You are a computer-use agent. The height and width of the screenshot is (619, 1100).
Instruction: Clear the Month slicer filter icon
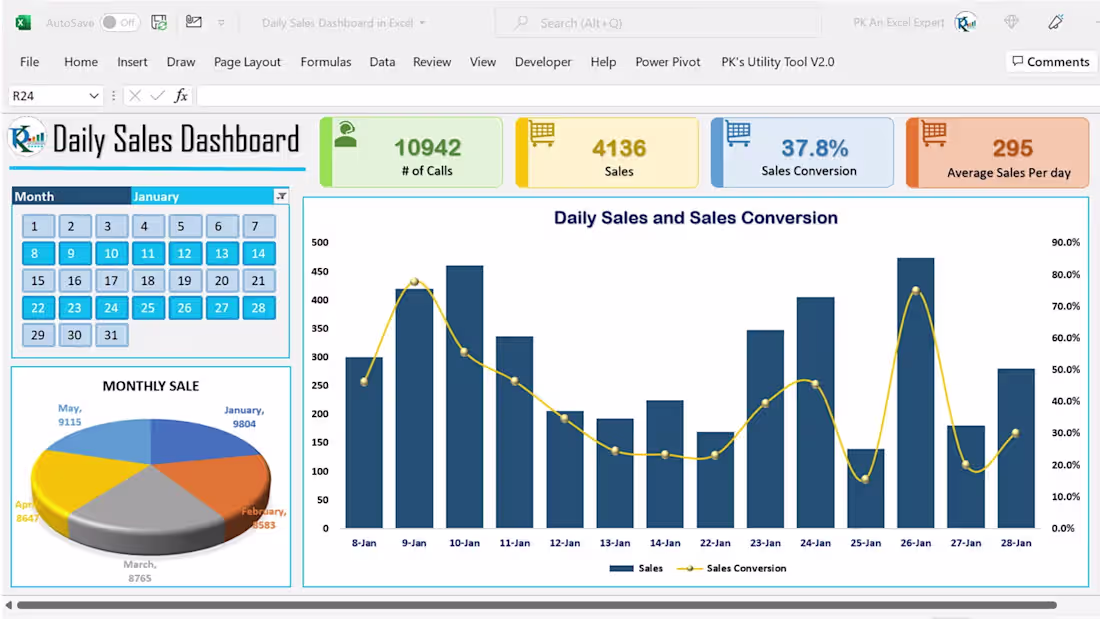[x=281, y=196]
